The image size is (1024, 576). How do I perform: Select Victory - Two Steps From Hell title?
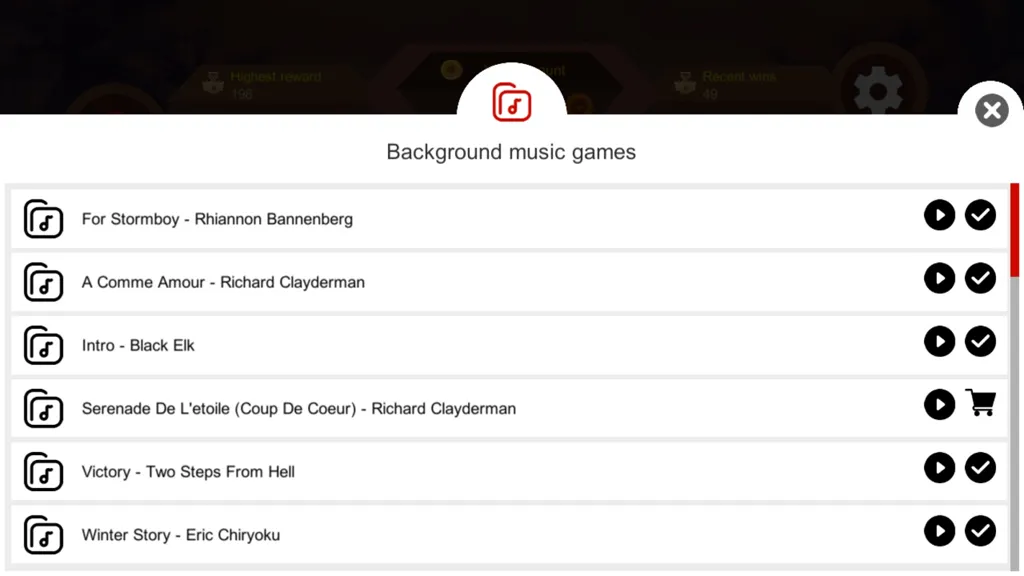tap(188, 472)
